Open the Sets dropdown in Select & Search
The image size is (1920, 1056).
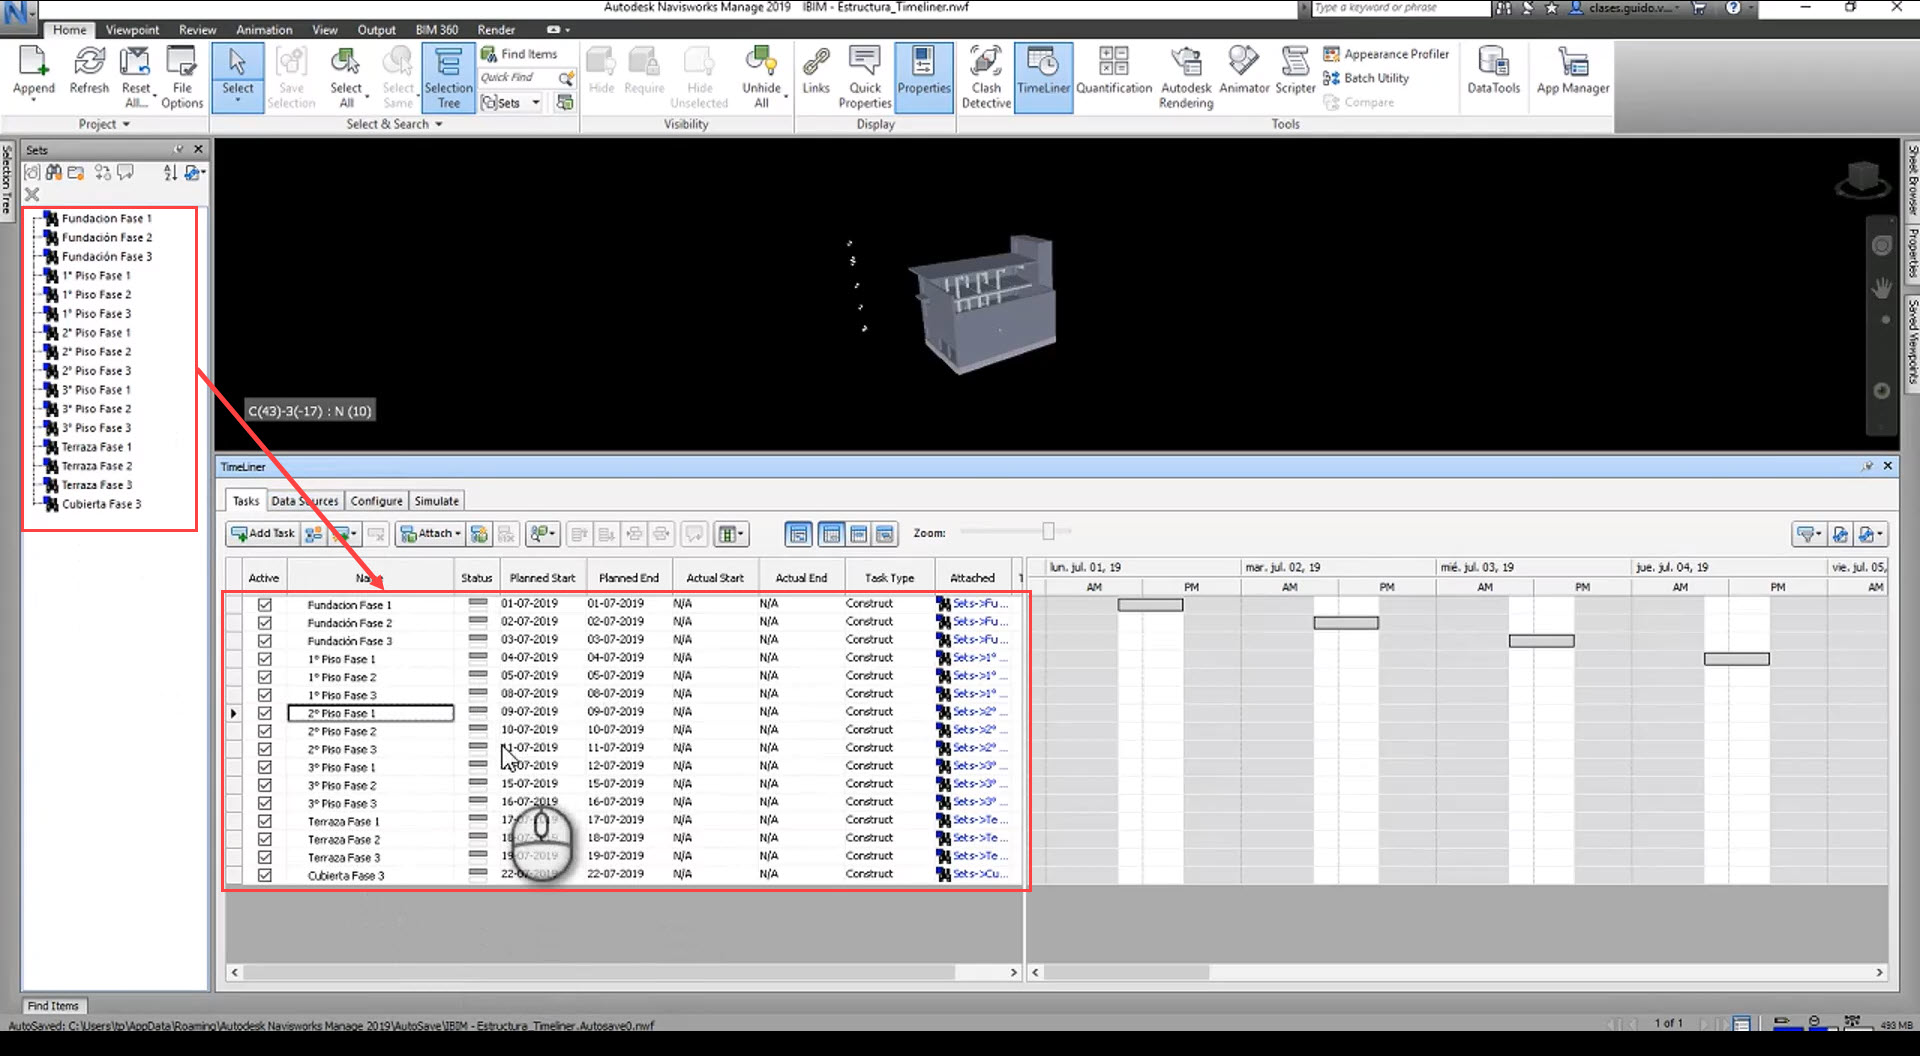click(x=536, y=102)
